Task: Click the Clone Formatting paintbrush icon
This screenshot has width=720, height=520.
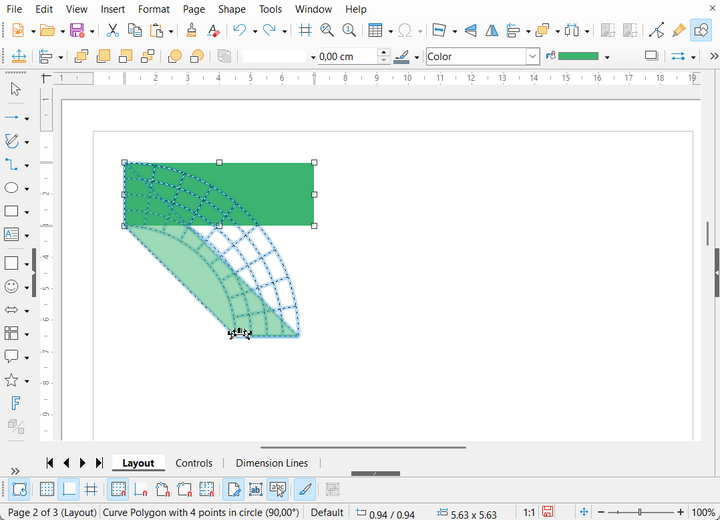Action: 191,31
